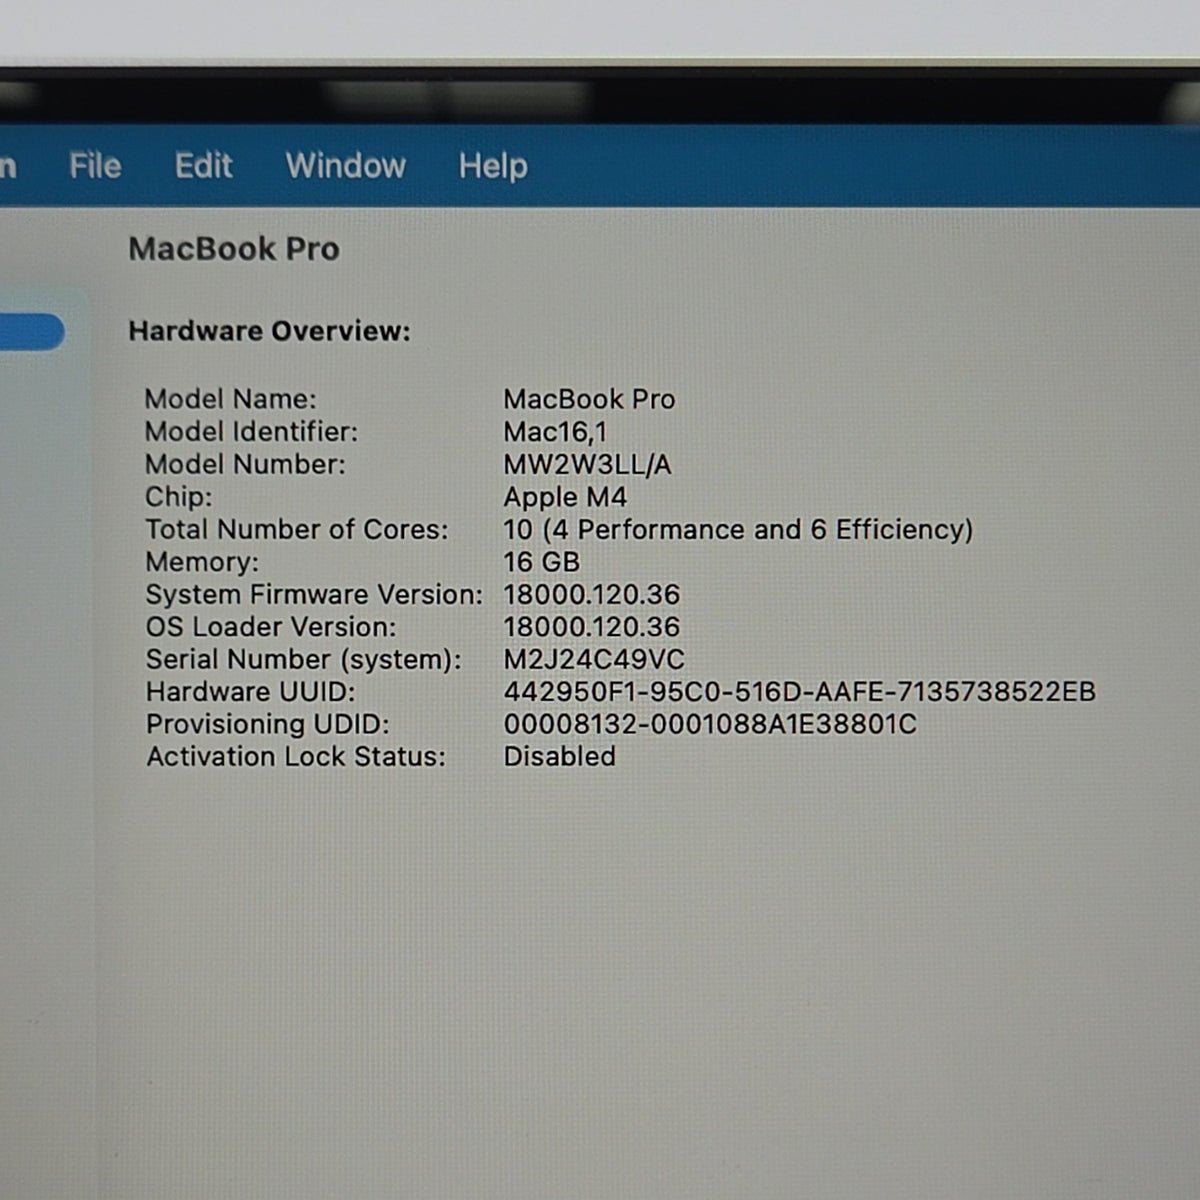The image size is (1200, 1200).
Task: Open the Window menu
Action: pos(346,166)
